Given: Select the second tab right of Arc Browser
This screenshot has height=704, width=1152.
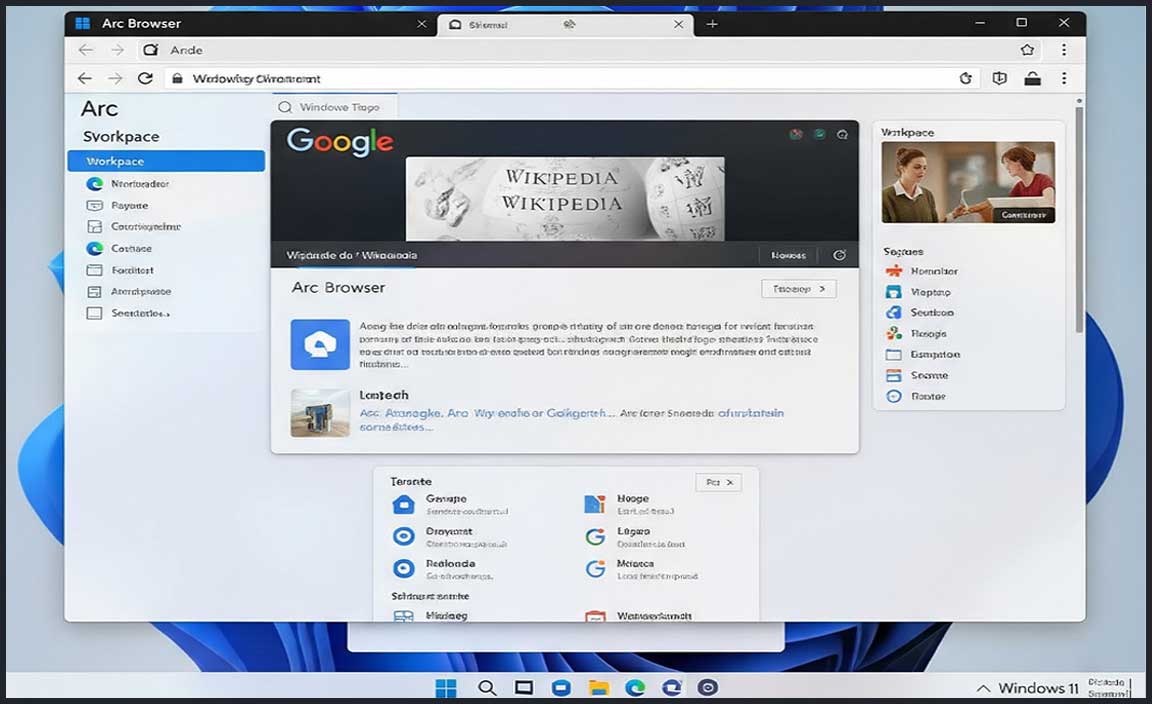Looking at the screenshot, I should coord(566,24).
